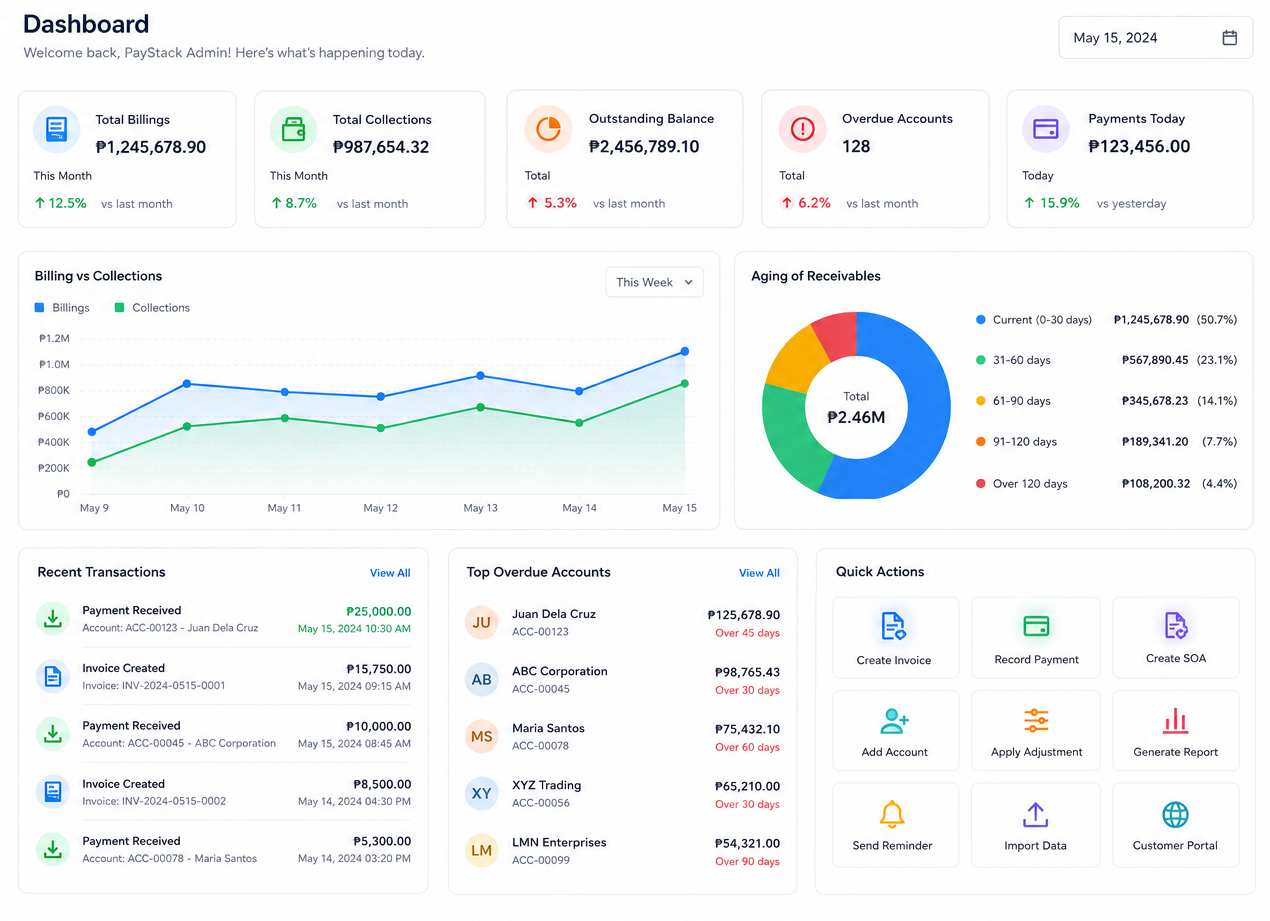Screen dimensions: 1270x921
Task: Click the Invoice: INV-2024-0515-0001 text
Action: (154, 686)
